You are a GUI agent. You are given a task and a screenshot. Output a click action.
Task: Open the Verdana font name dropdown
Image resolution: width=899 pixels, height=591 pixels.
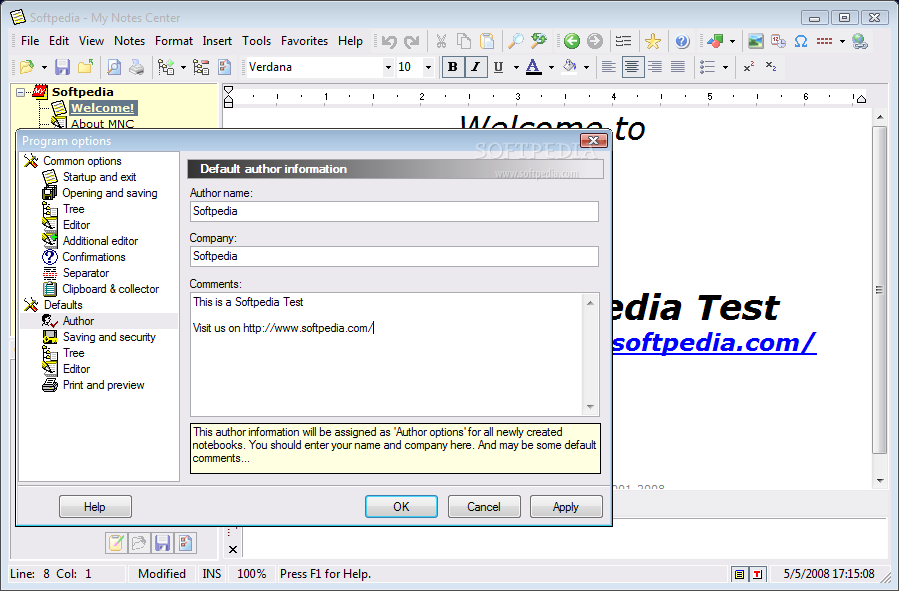click(x=388, y=67)
